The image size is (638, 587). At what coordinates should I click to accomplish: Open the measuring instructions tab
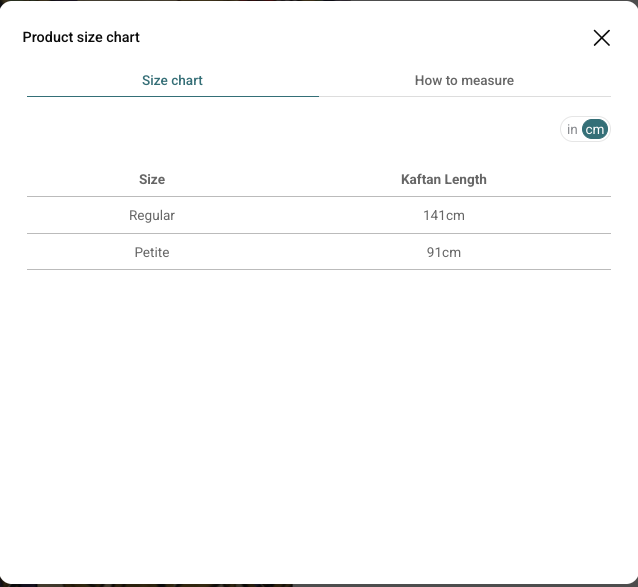pyautogui.click(x=464, y=80)
